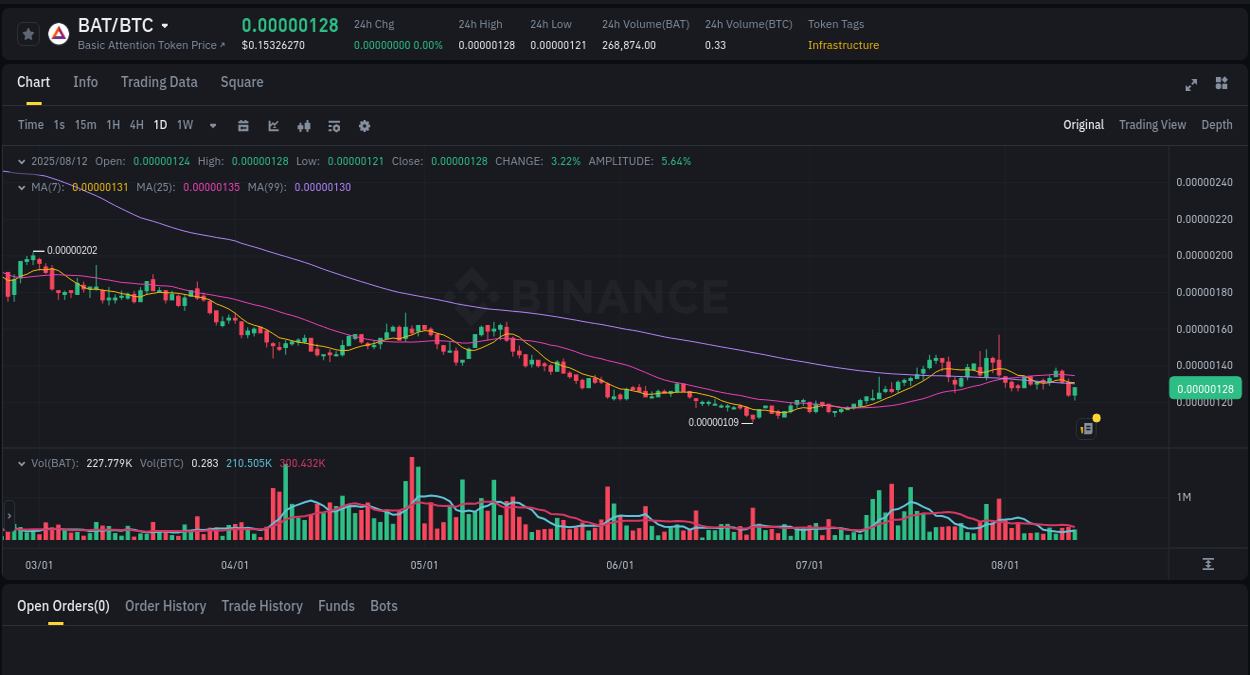1250x675 pixels.
Task: Click the 05/01 date axis label
Action: pyautogui.click(x=424, y=565)
